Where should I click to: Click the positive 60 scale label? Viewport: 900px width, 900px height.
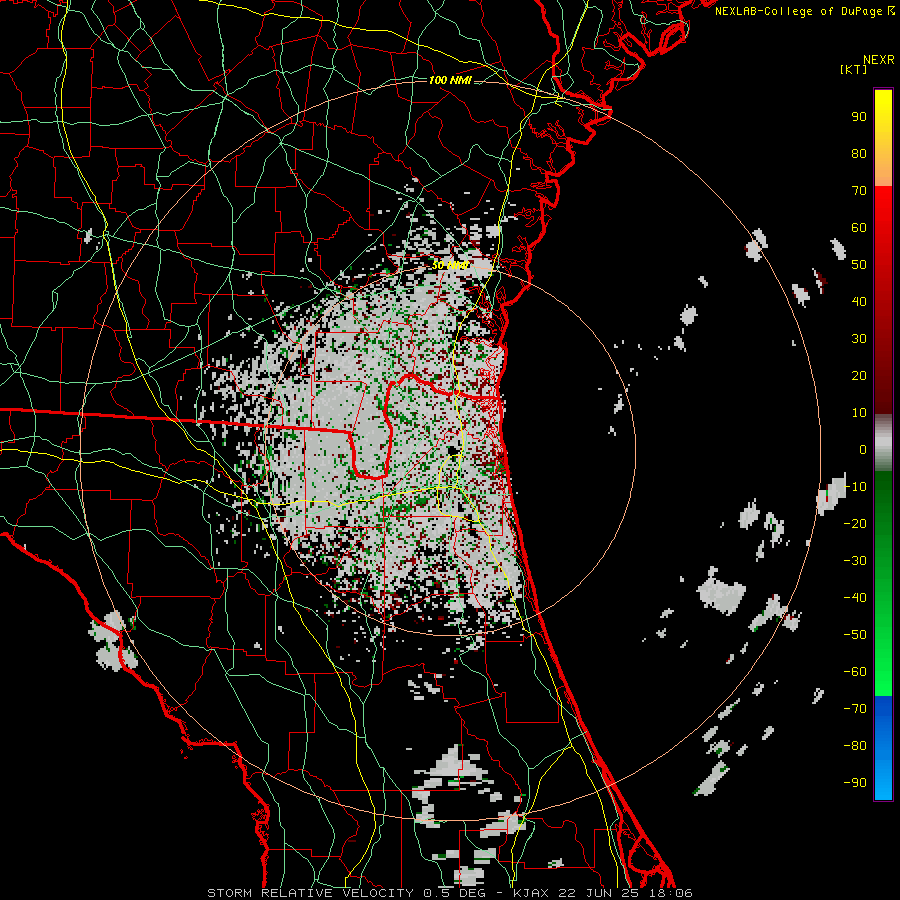pyautogui.click(x=859, y=227)
